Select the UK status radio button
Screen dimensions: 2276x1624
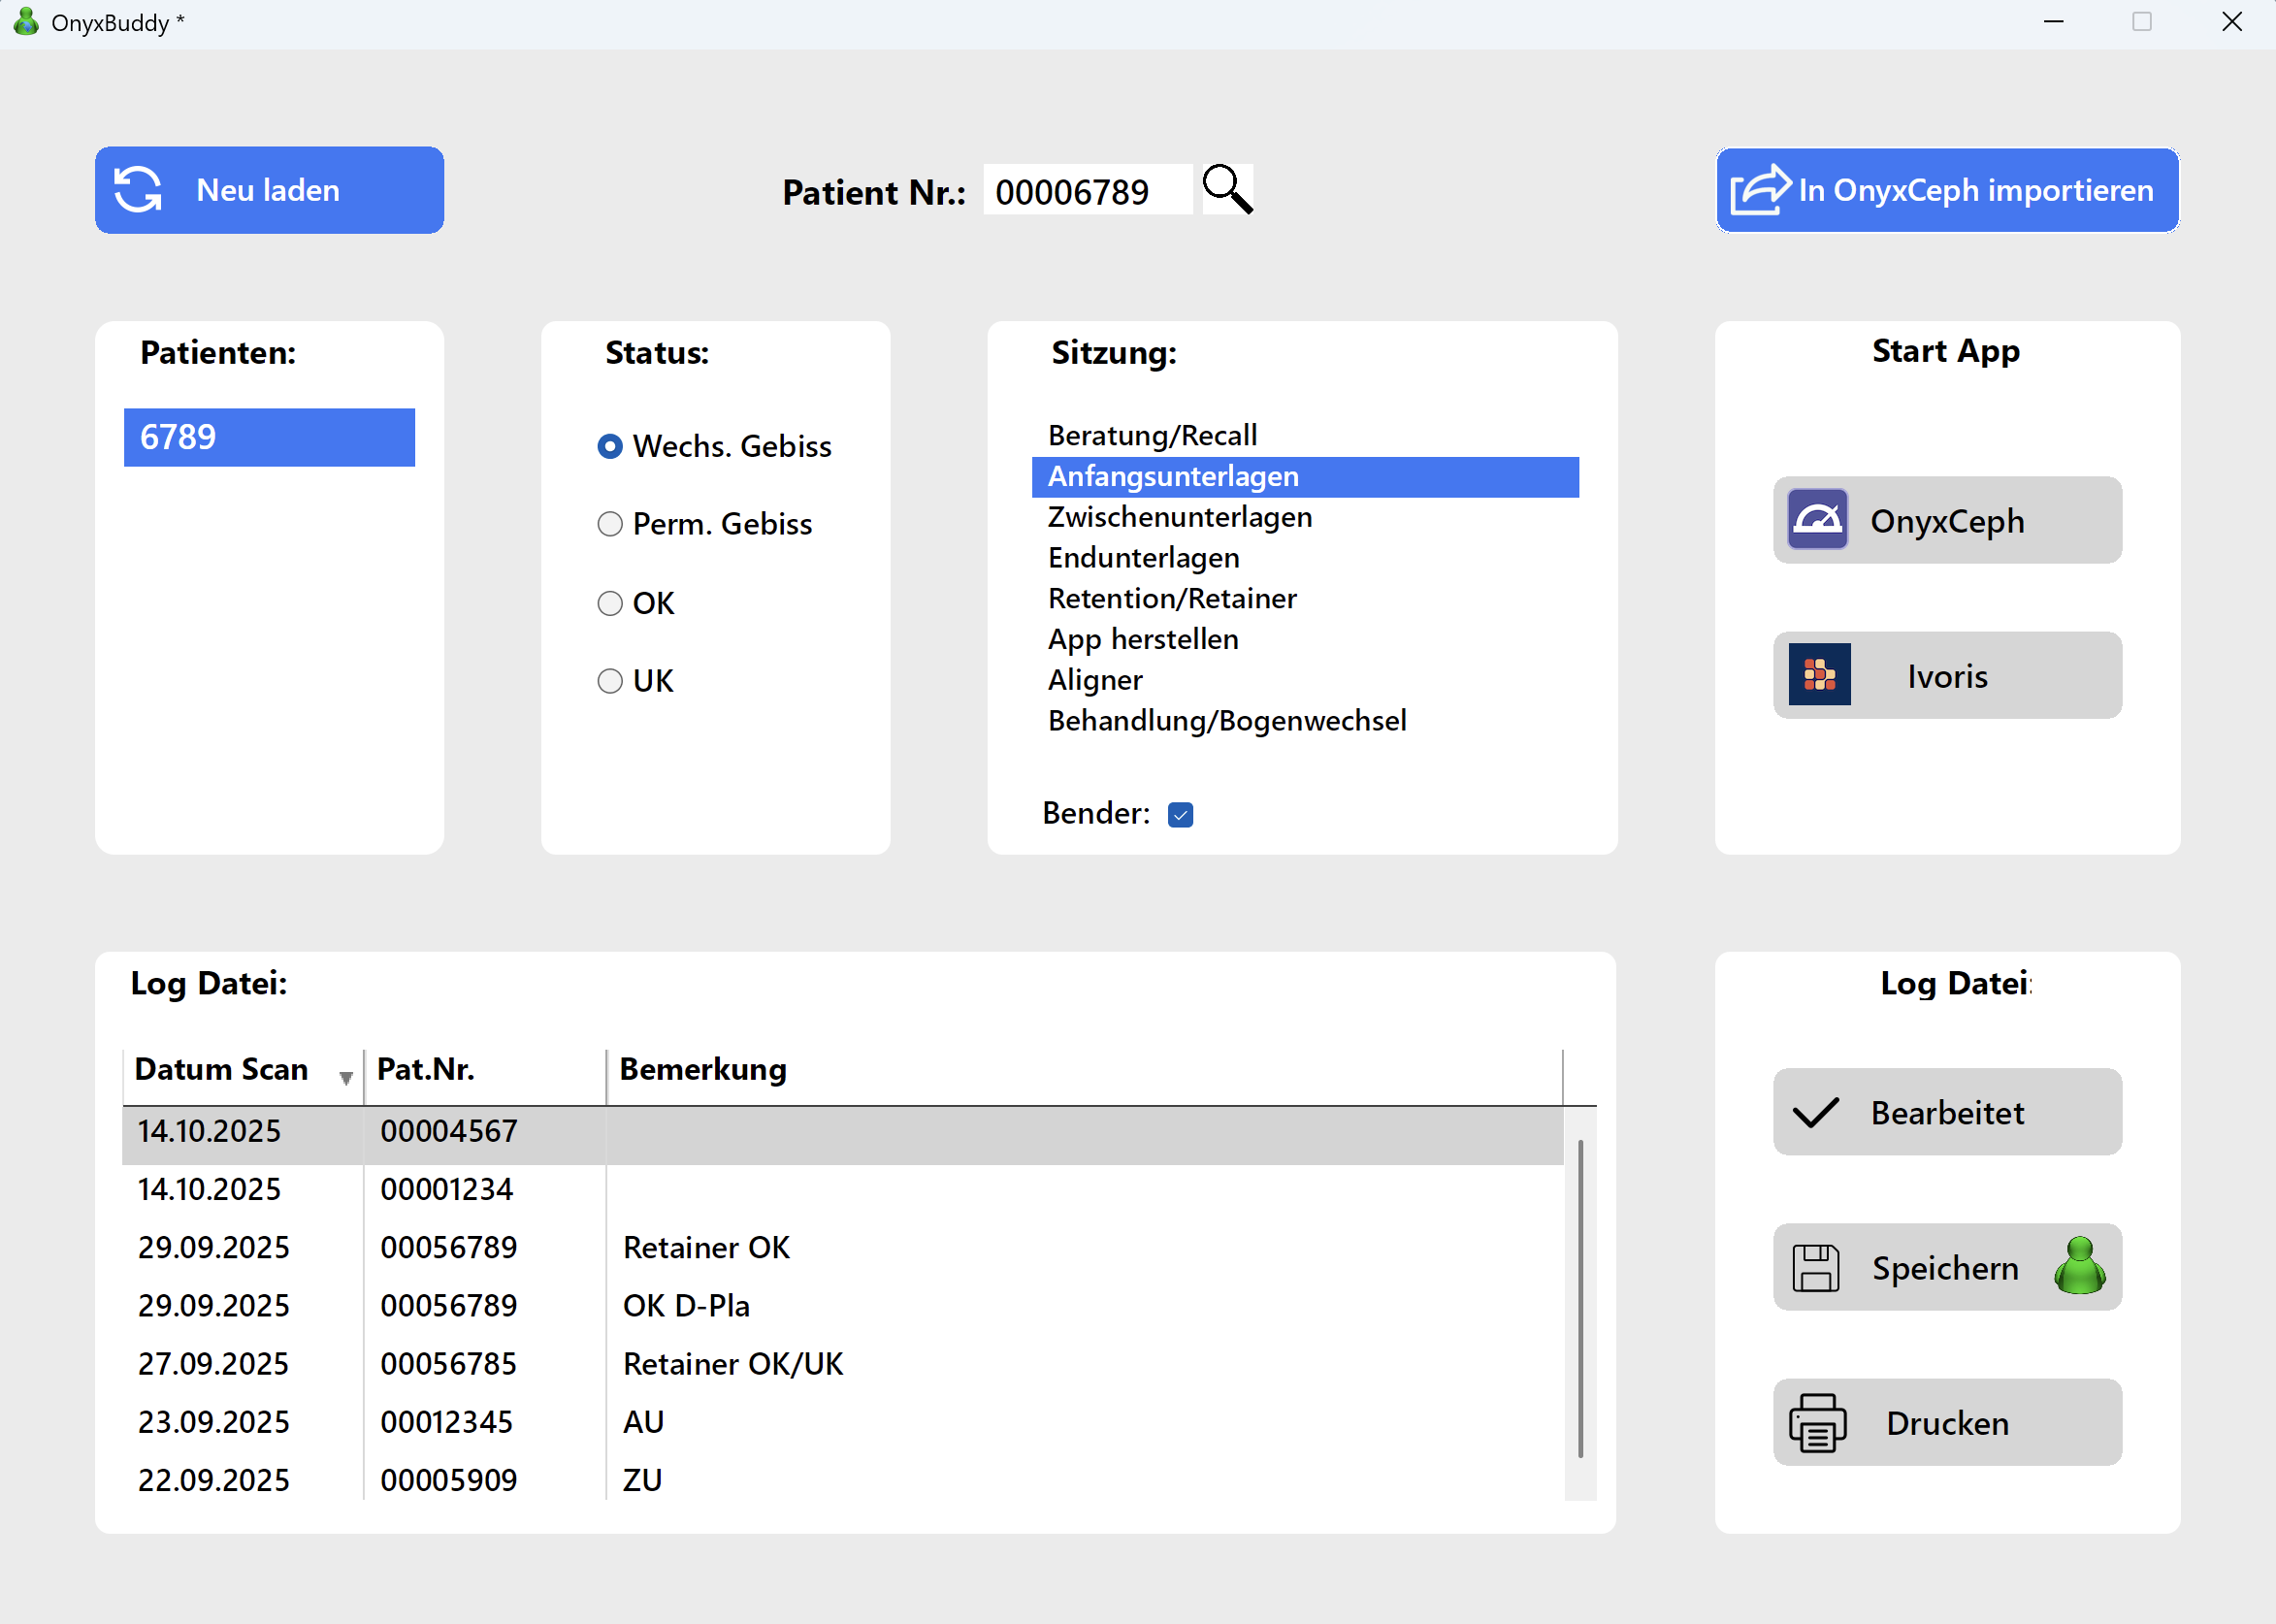pyautogui.click(x=610, y=681)
